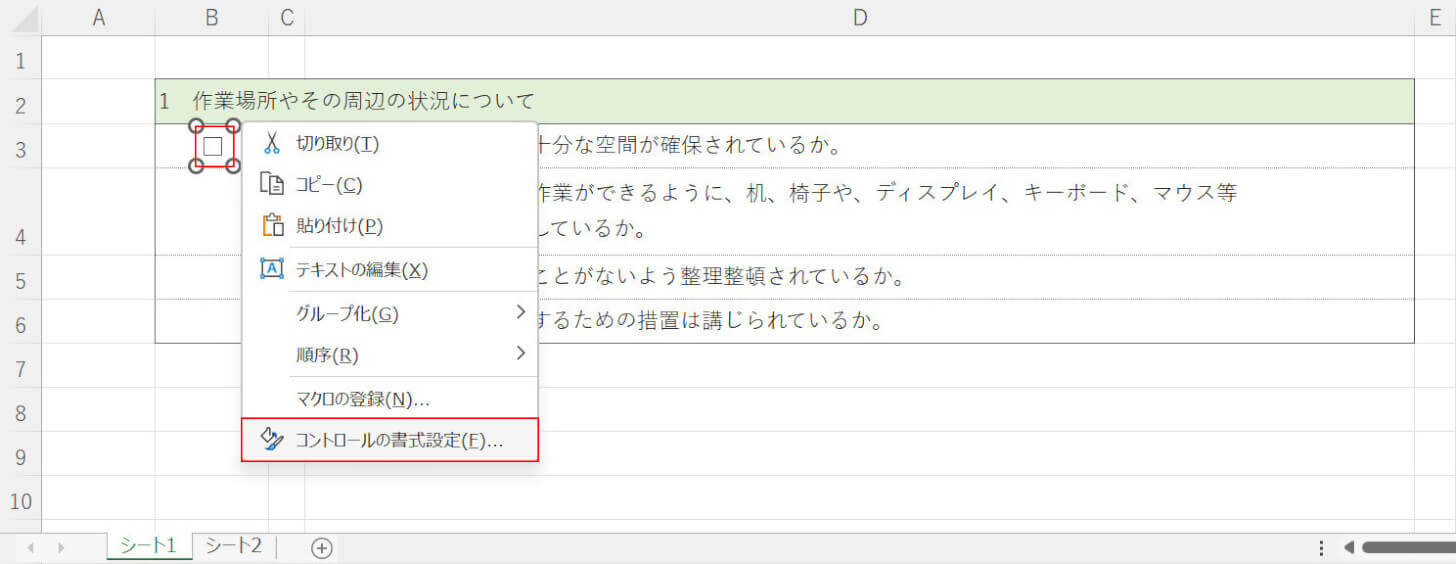Click the Paste clipboard icon

coord(271,226)
